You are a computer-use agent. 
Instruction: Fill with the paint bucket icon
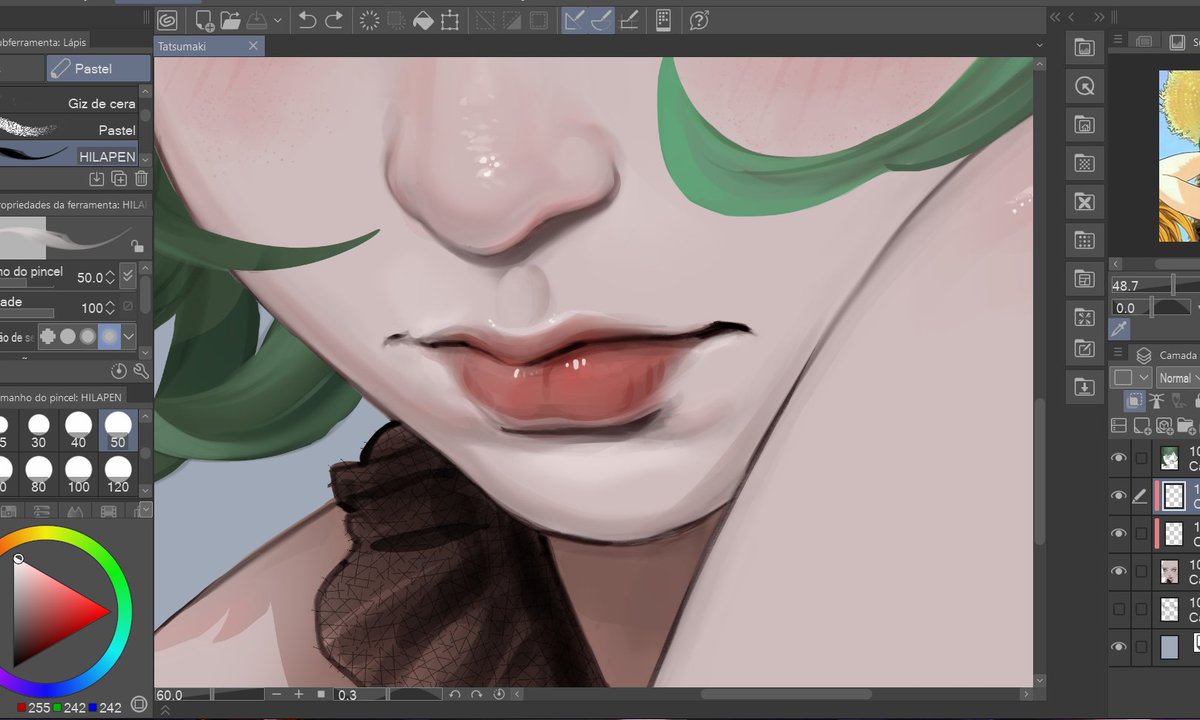click(x=423, y=20)
